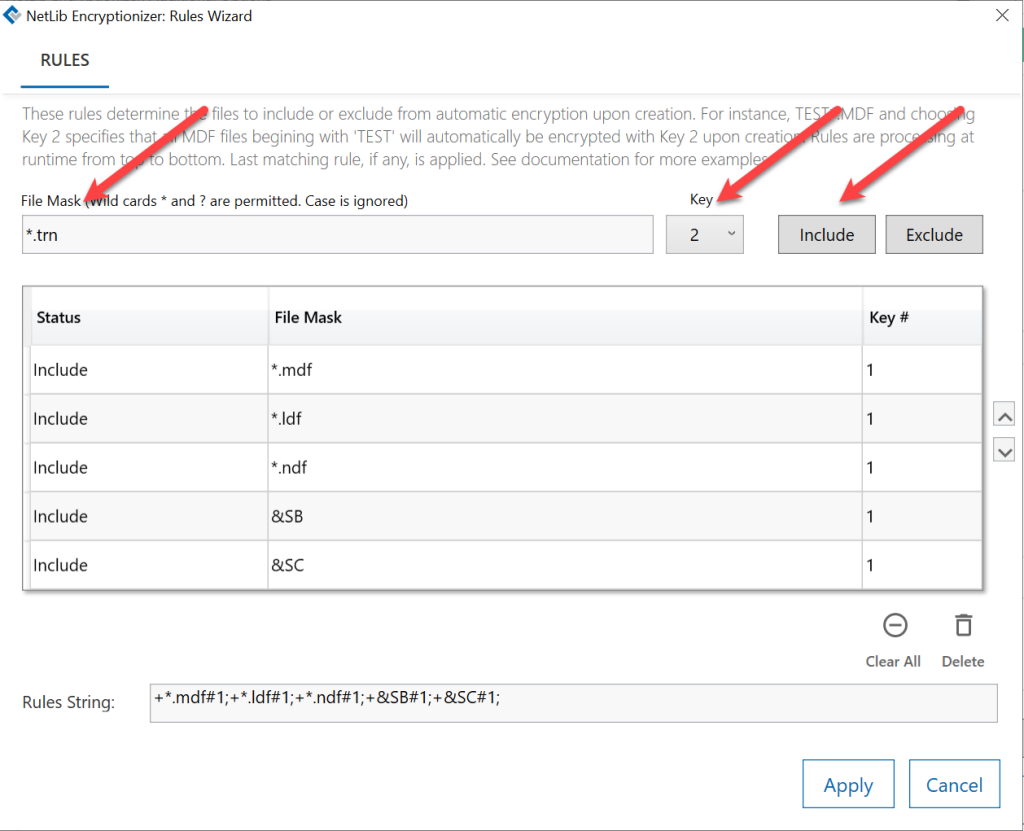Switch to the RULES tab
Screen dimensions: 1024x831
point(65,60)
